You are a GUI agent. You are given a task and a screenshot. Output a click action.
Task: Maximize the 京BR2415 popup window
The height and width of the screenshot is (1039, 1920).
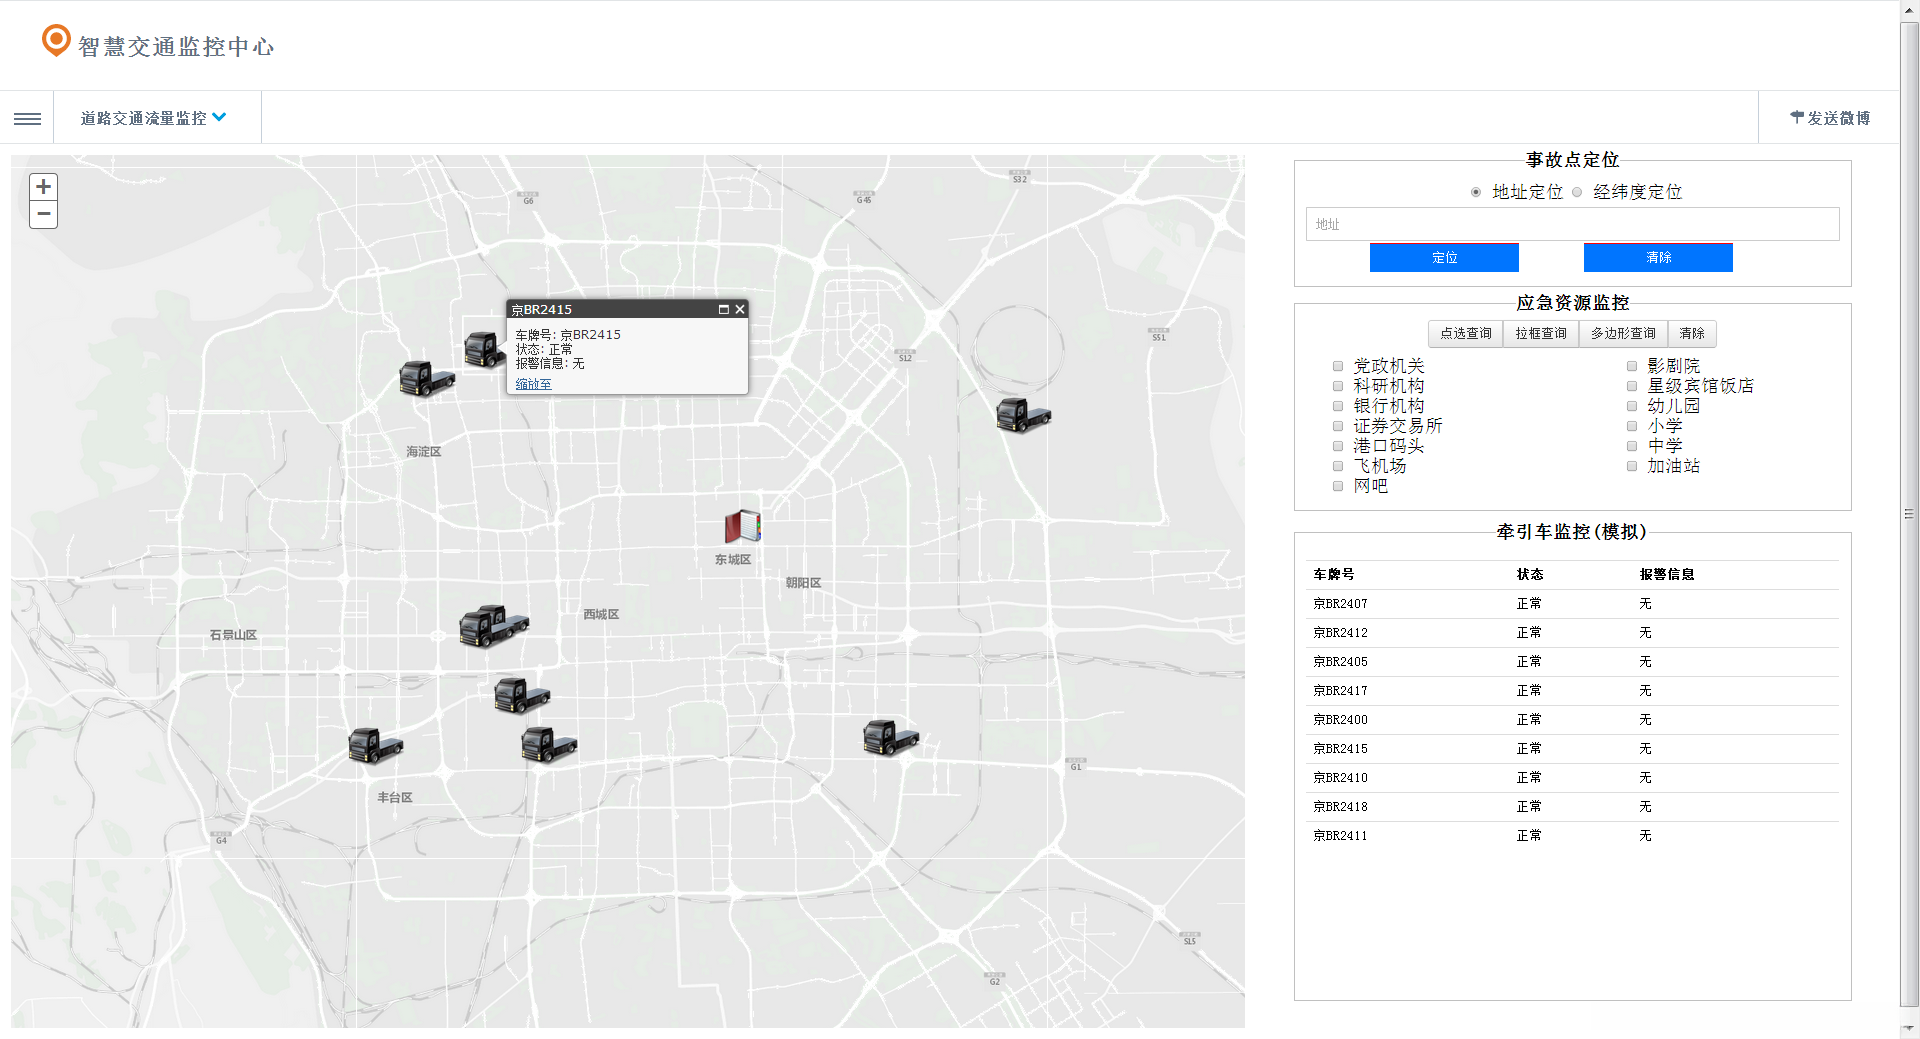[723, 309]
